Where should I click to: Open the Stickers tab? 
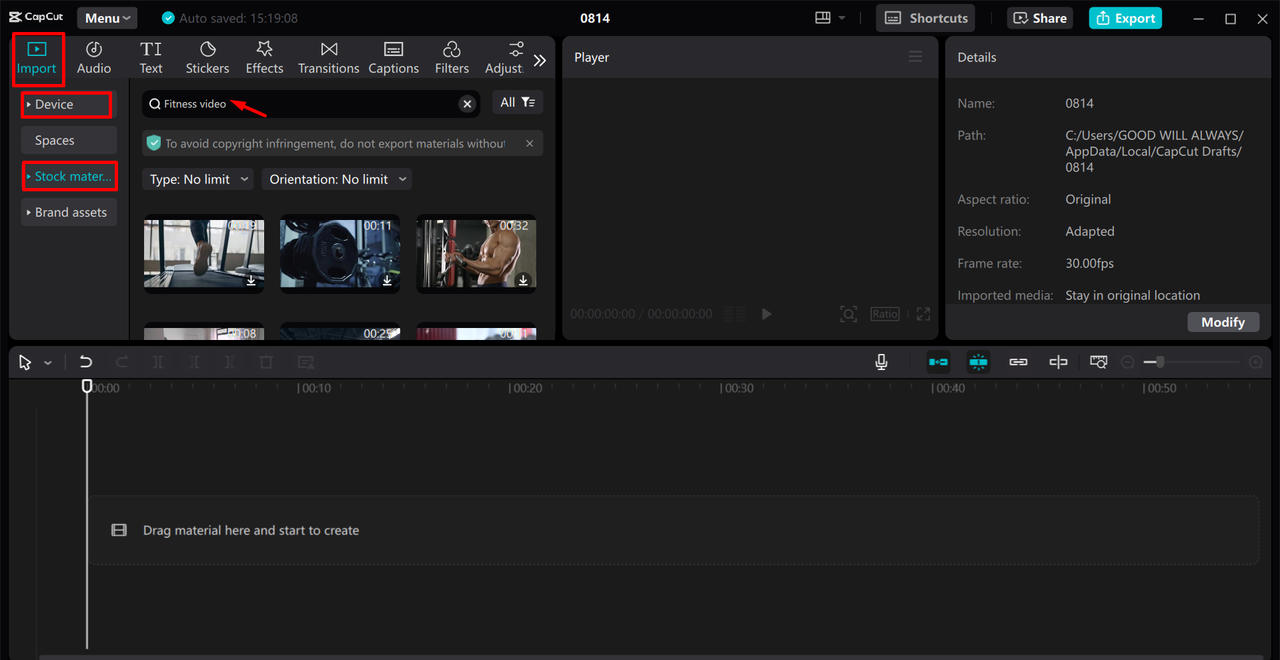pyautogui.click(x=207, y=58)
